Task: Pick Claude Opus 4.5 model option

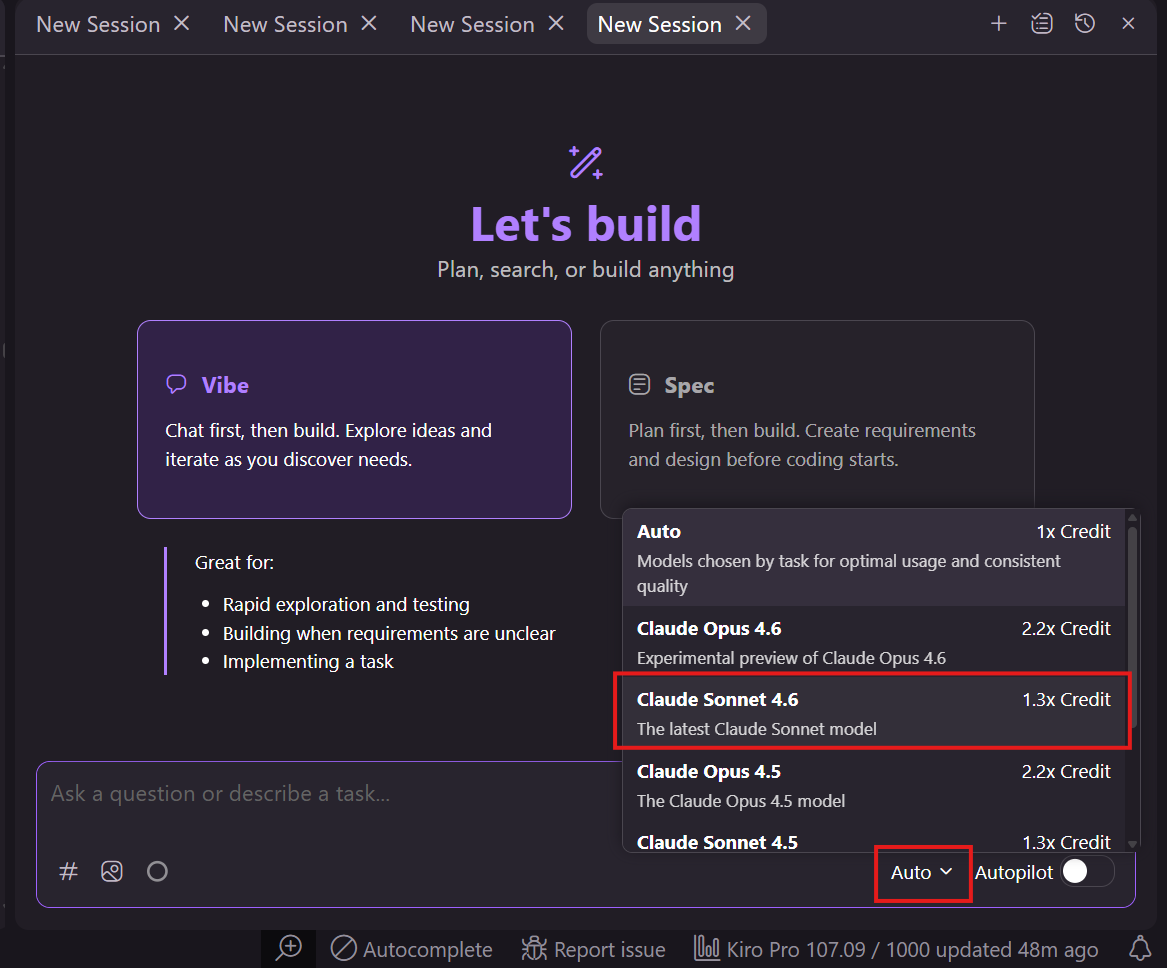Action: 872,785
